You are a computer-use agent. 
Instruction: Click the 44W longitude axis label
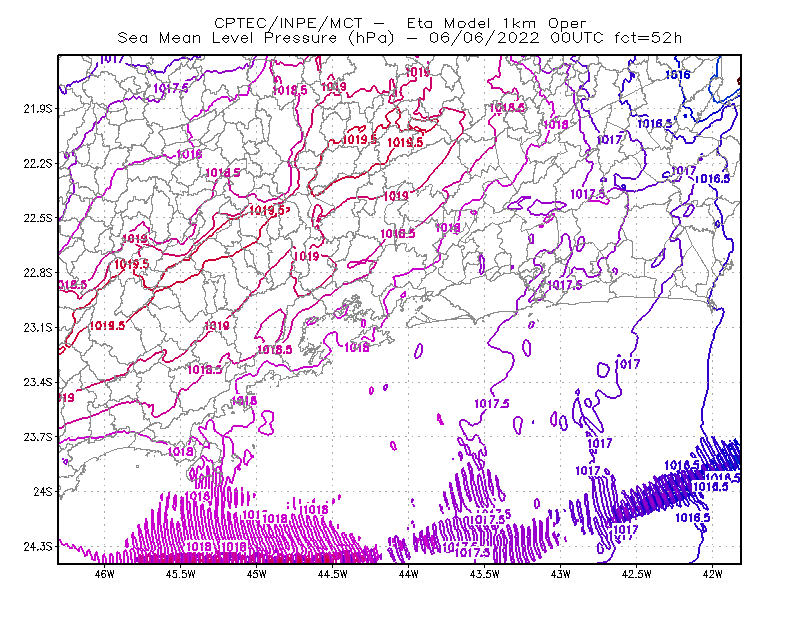coord(408,574)
